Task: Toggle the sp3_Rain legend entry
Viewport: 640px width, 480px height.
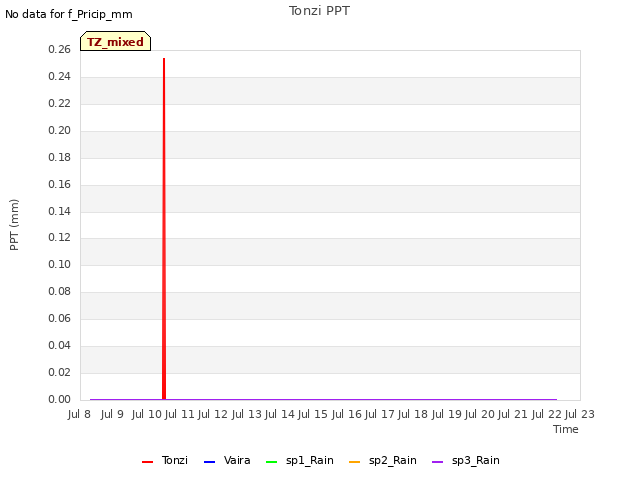Action: (x=465, y=460)
